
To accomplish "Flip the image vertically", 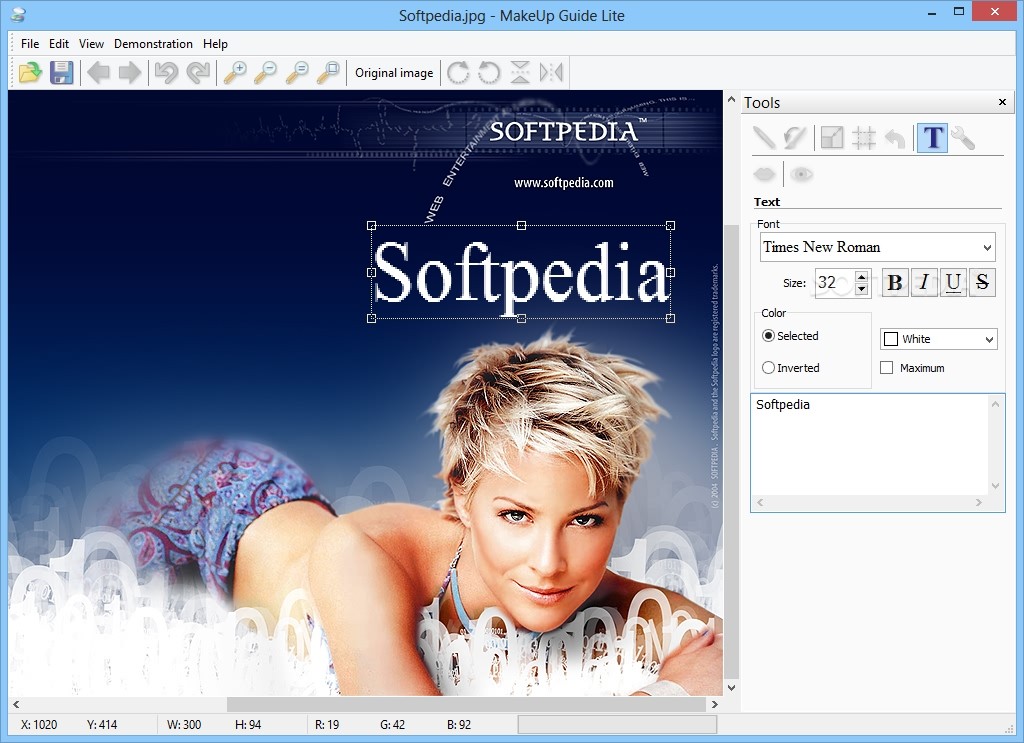I will coord(520,72).
